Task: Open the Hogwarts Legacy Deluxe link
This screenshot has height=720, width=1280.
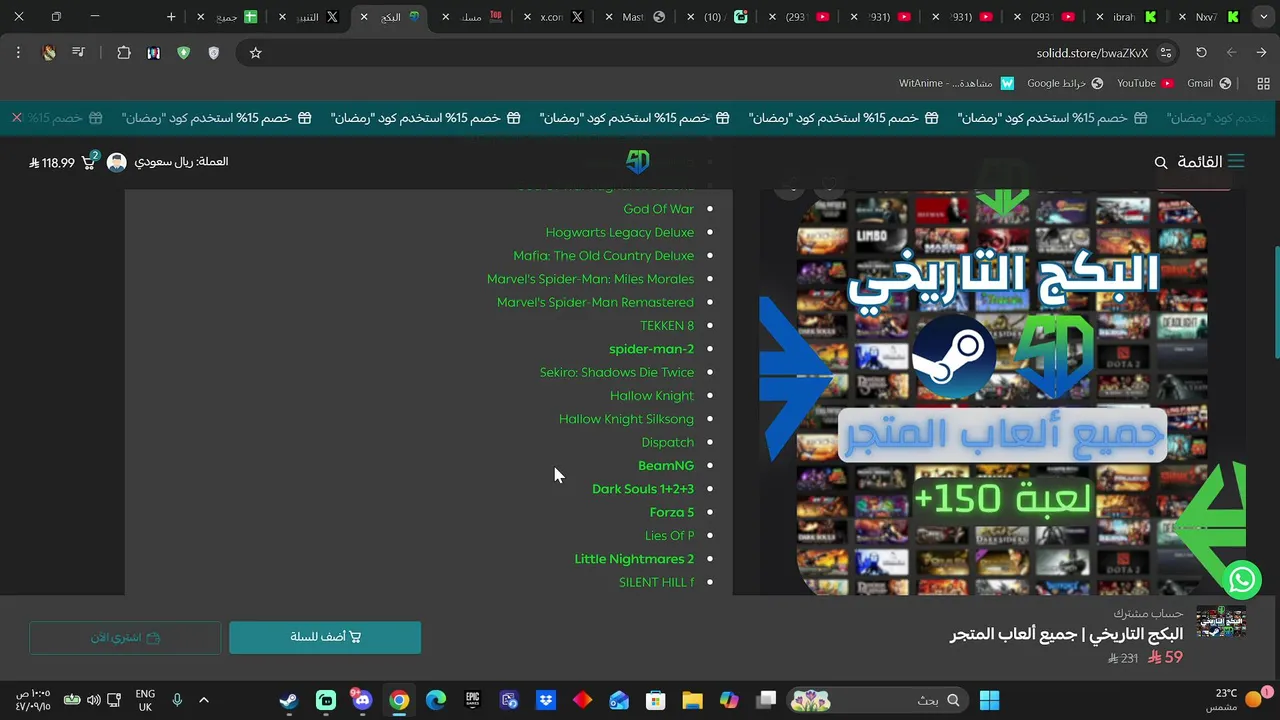Action: pyautogui.click(x=619, y=232)
